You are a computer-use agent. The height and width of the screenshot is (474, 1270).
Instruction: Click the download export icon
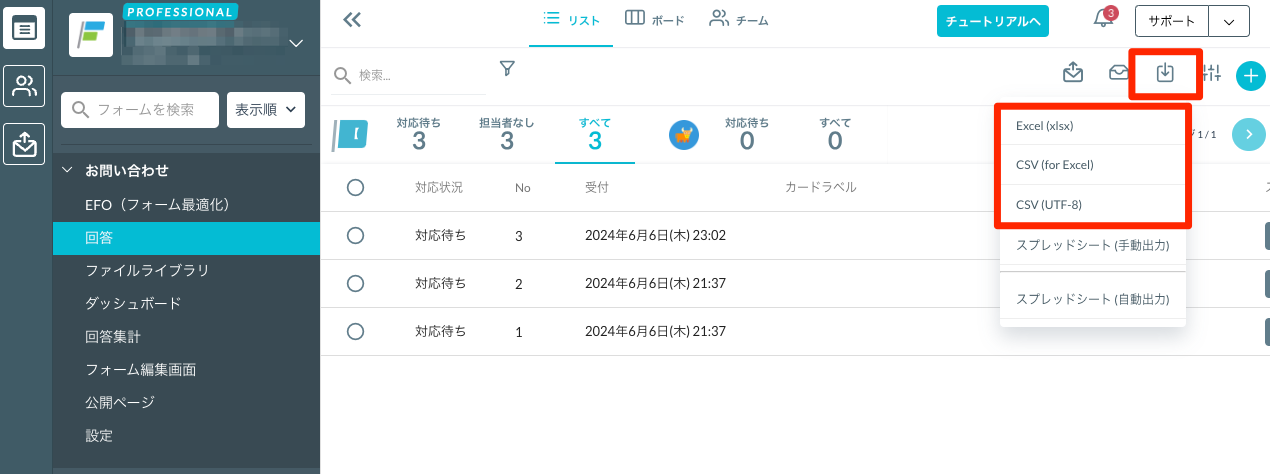1165,73
